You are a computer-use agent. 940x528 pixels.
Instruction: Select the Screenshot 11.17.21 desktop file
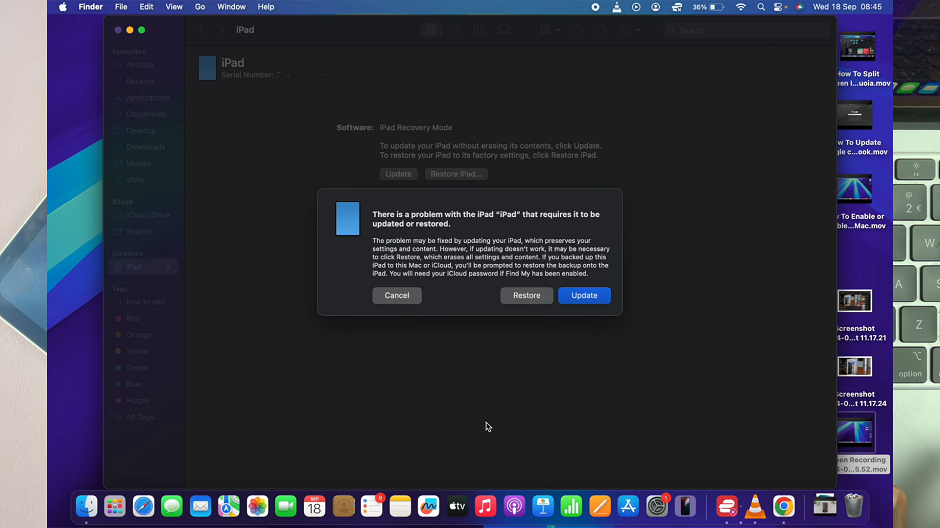pos(855,315)
